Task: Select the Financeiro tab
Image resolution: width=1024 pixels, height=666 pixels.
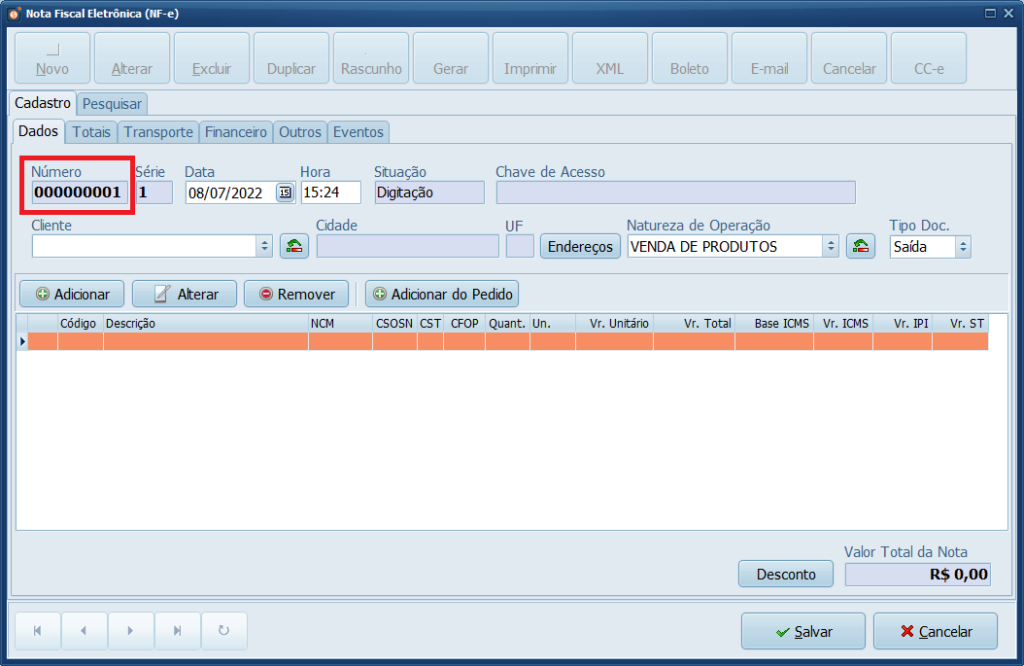Action: tap(236, 132)
